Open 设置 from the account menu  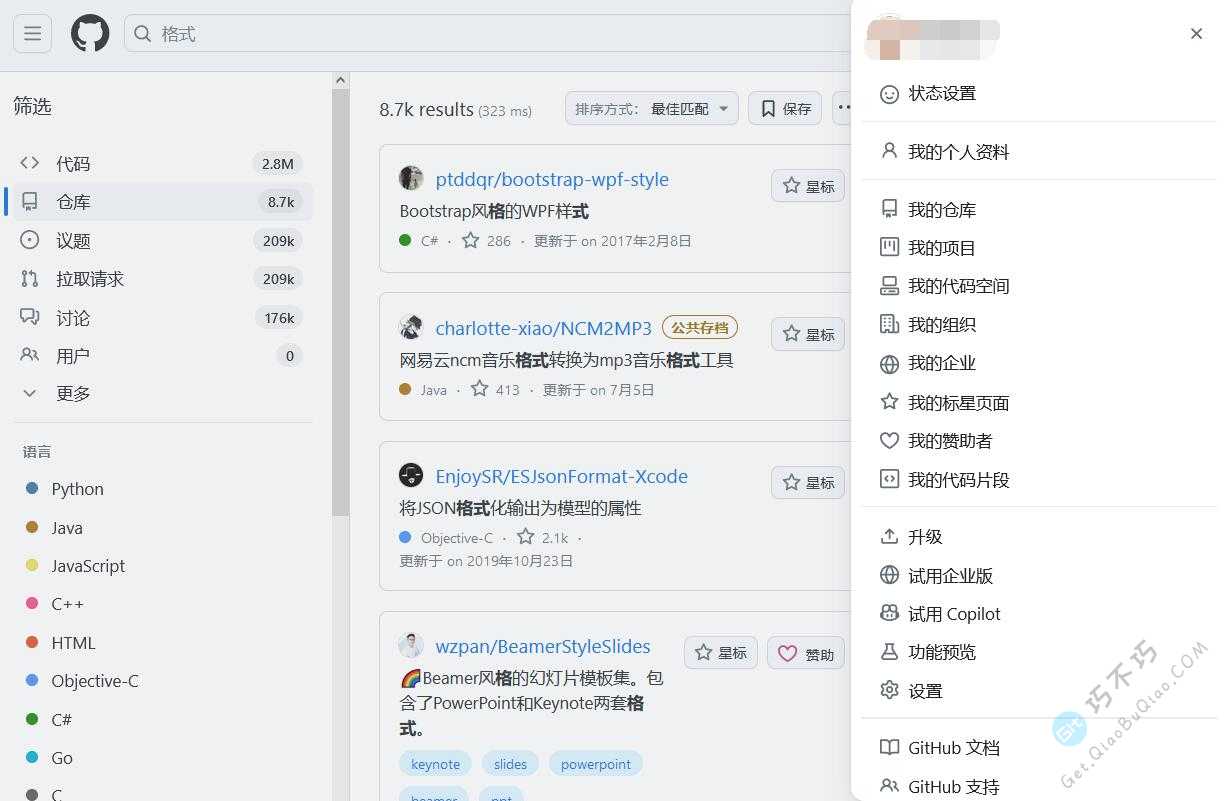pyautogui.click(x=926, y=690)
